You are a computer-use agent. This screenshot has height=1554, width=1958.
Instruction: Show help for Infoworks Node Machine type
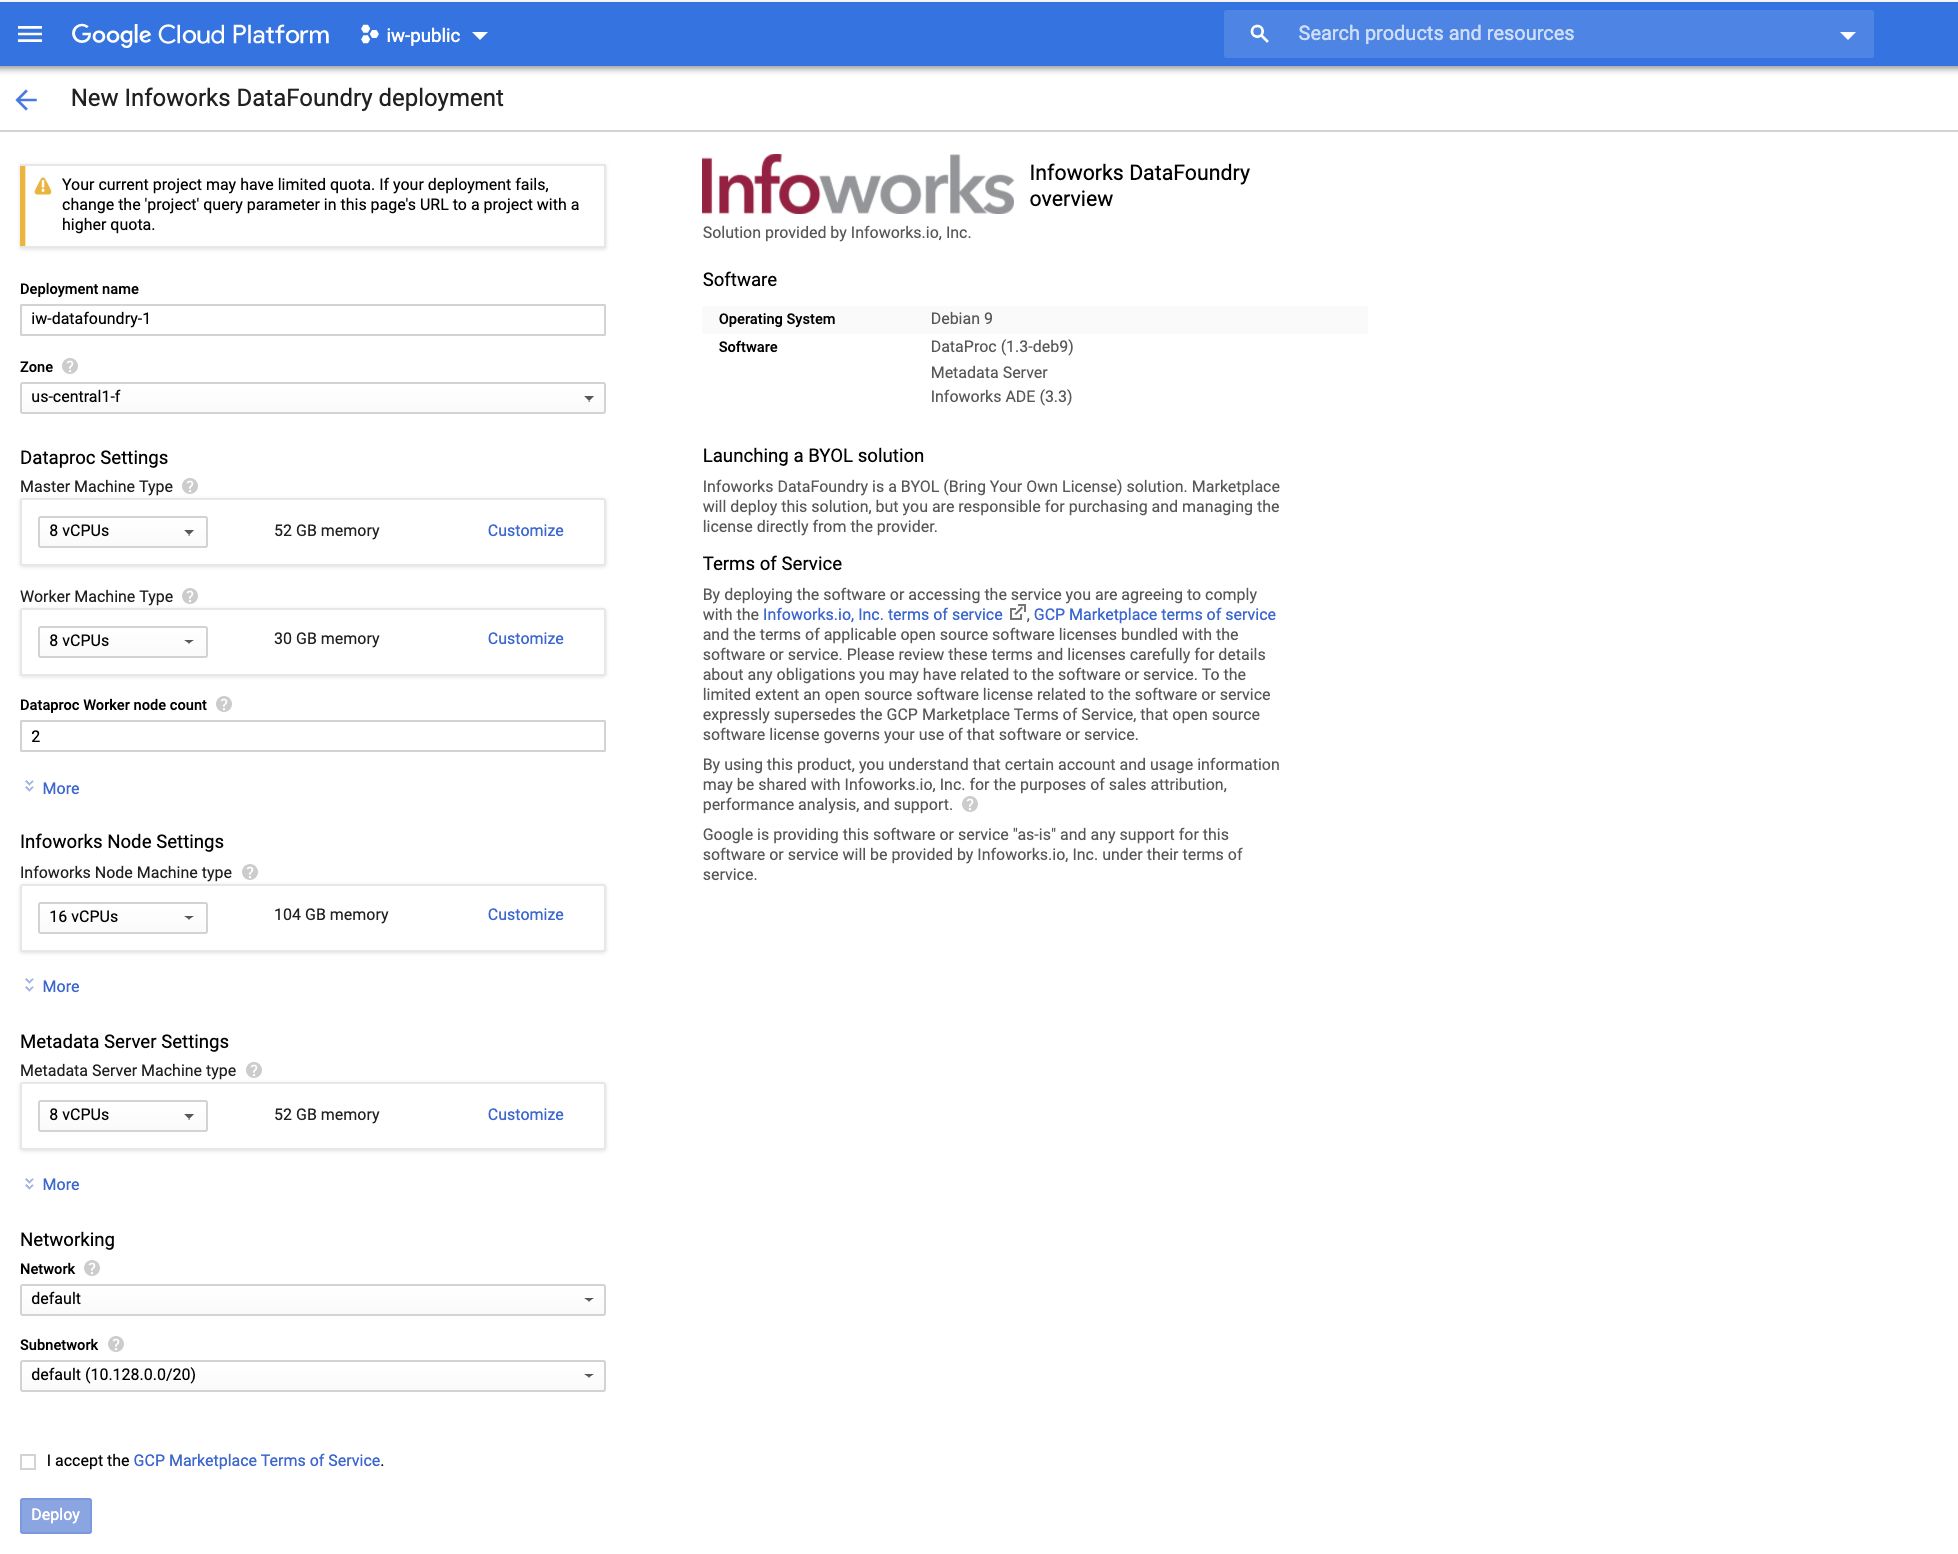250,872
